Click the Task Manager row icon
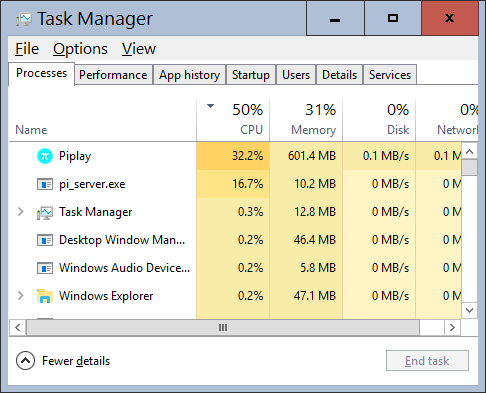The image size is (486, 393). click(x=45, y=212)
